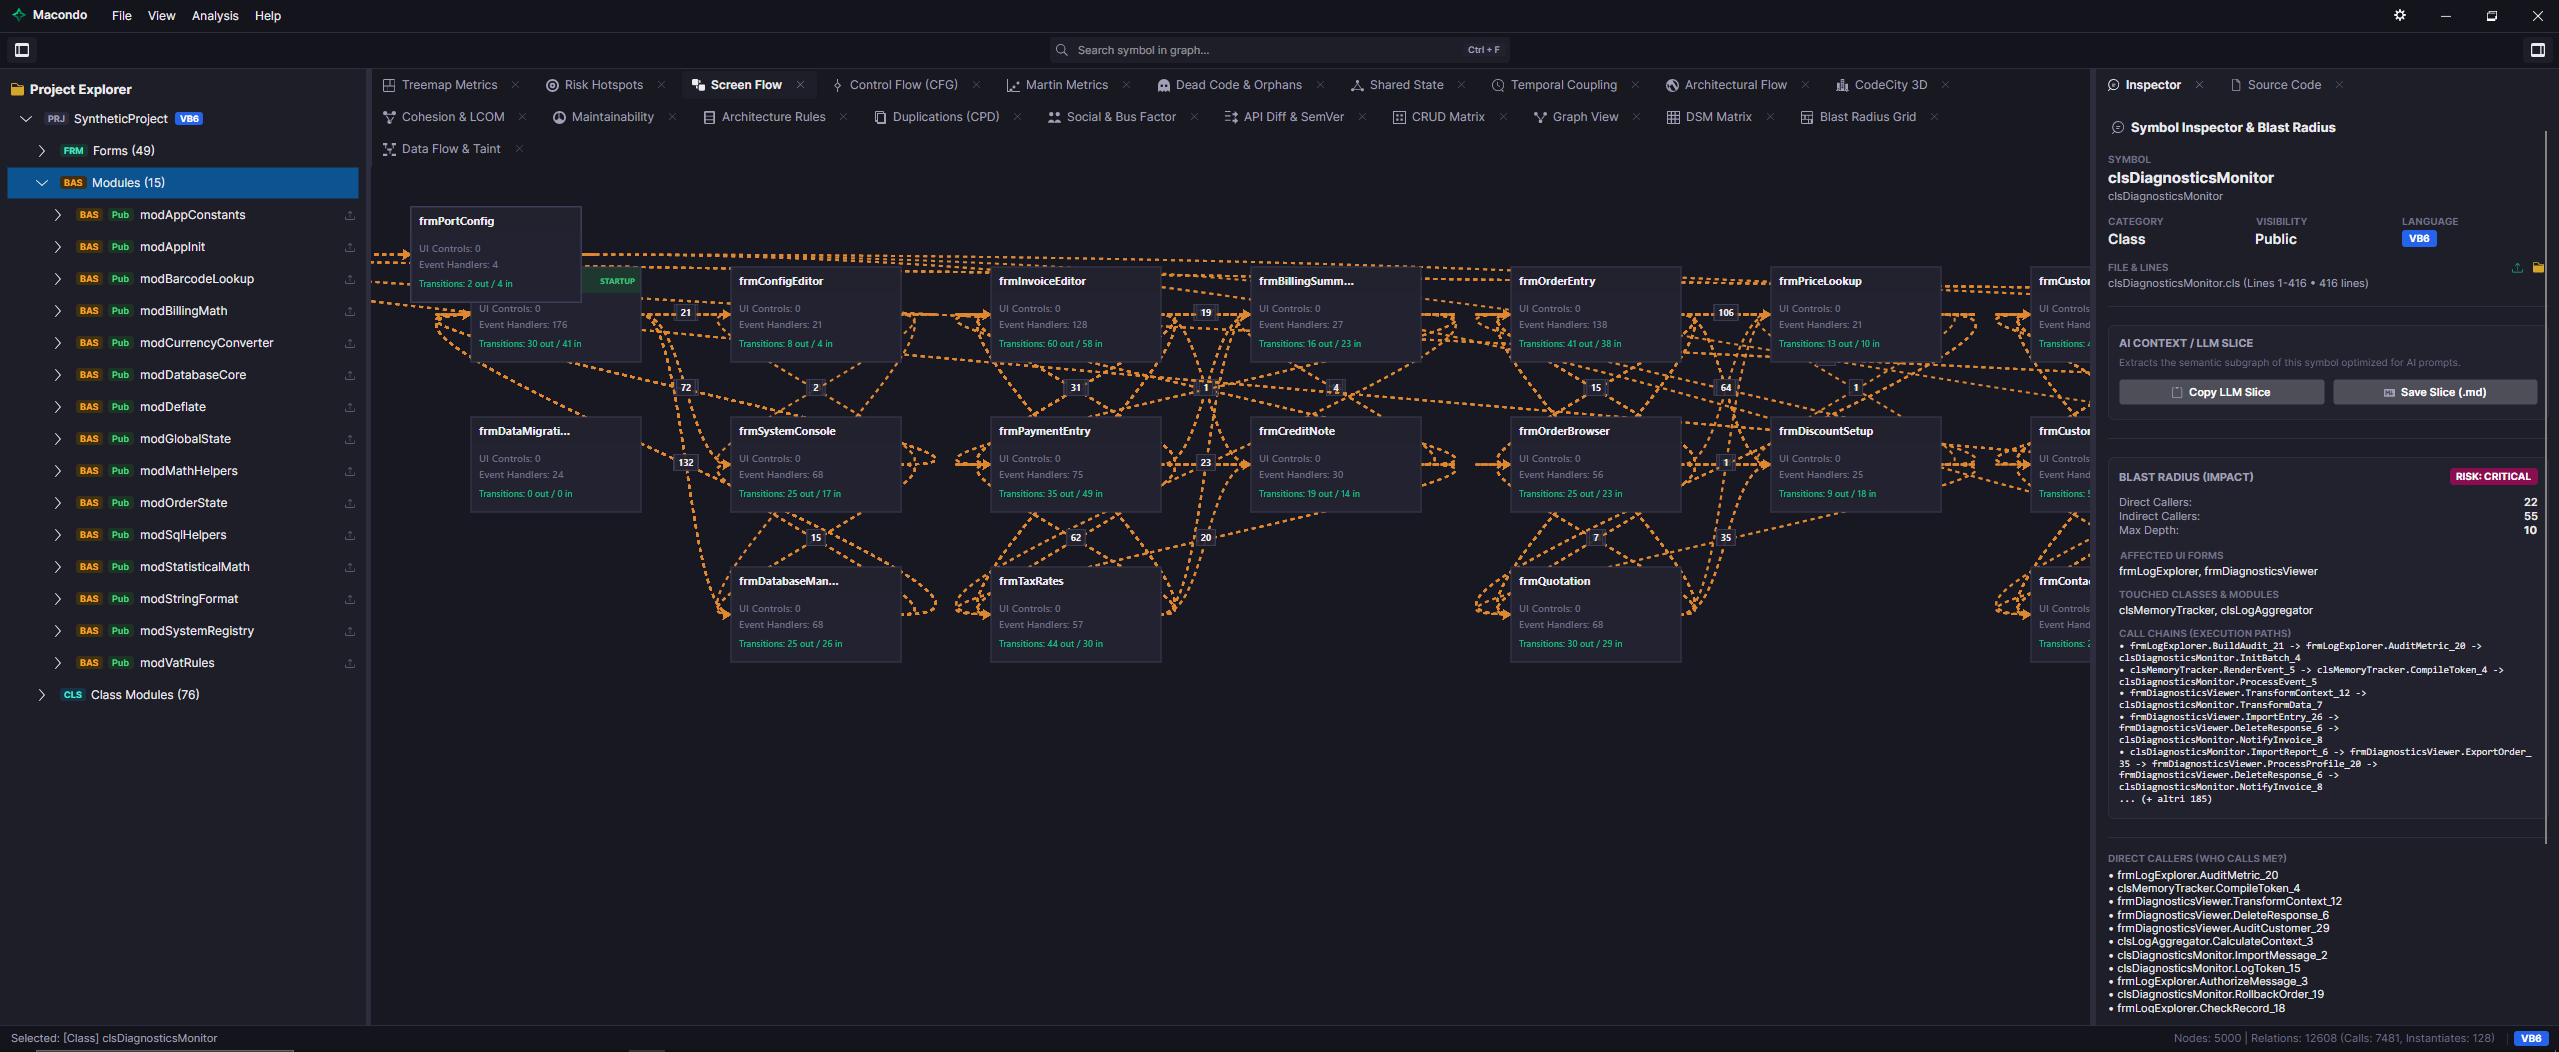
Task: Open the Analysis menu
Action: [x=215, y=16]
